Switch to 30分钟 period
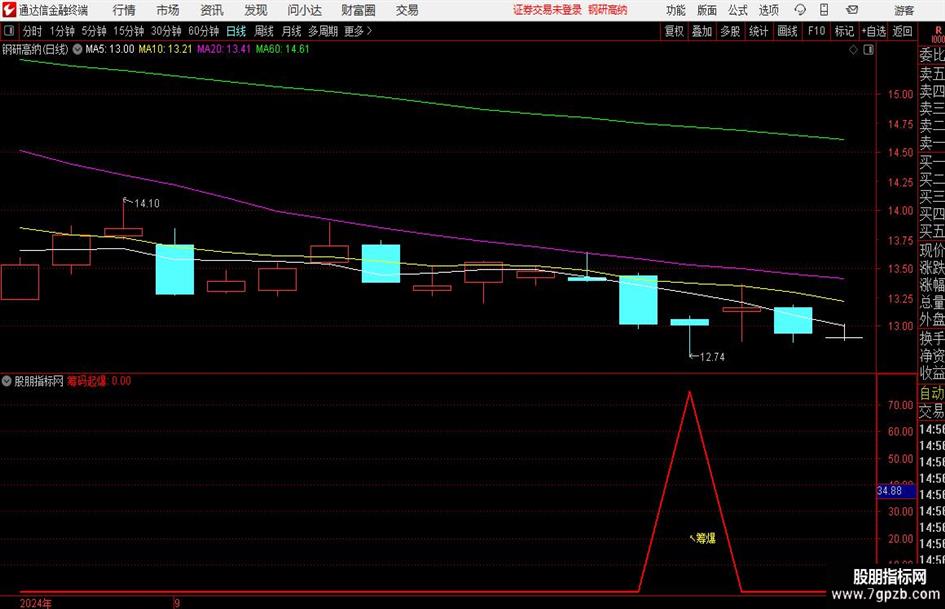Viewport: 945px width, 609px height. click(x=166, y=31)
